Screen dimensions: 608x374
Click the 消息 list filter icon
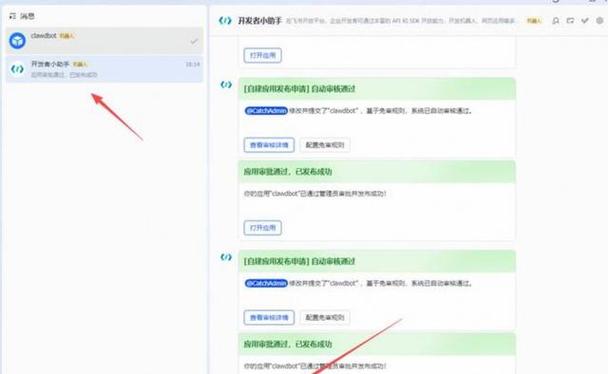coord(12,16)
